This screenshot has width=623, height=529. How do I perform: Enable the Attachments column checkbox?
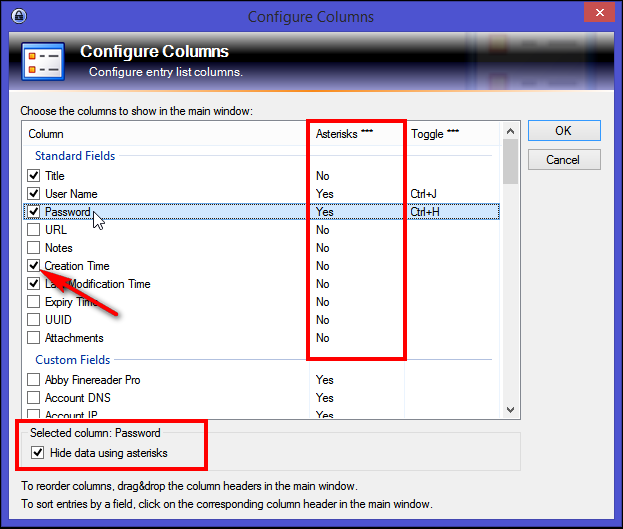34,337
